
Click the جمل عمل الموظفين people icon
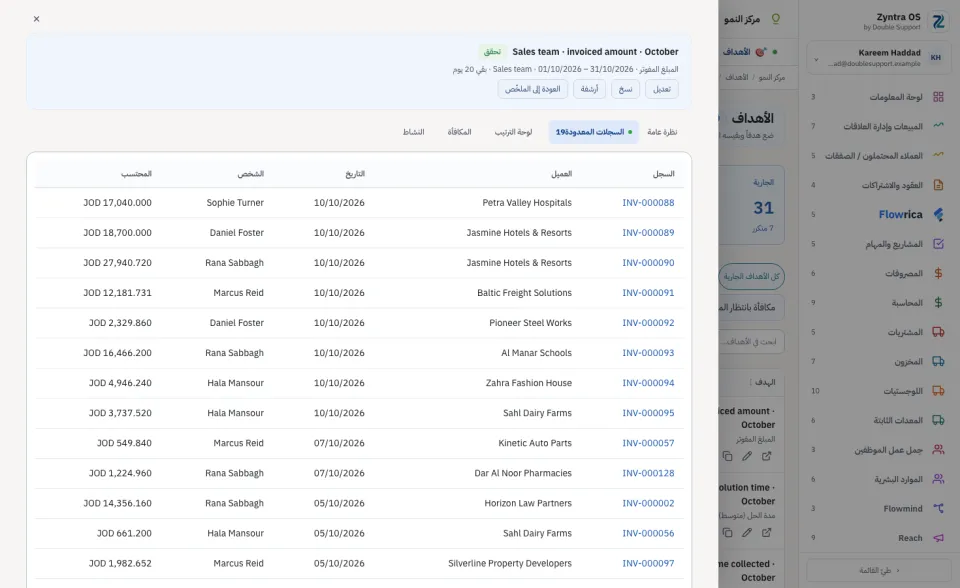point(938,450)
